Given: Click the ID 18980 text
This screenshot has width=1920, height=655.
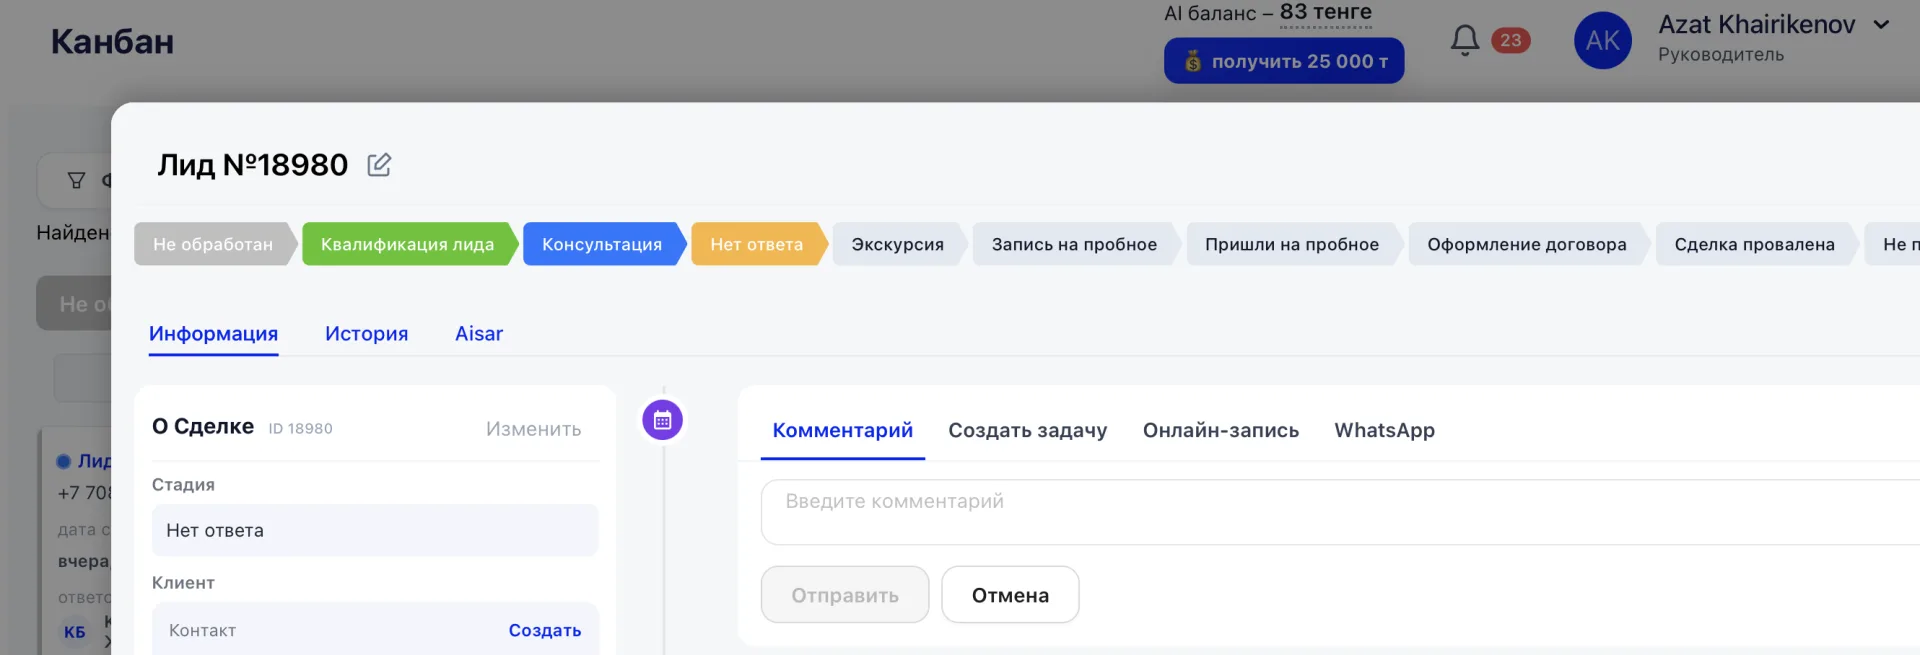Looking at the screenshot, I should pyautogui.click(x=300, y=428).
